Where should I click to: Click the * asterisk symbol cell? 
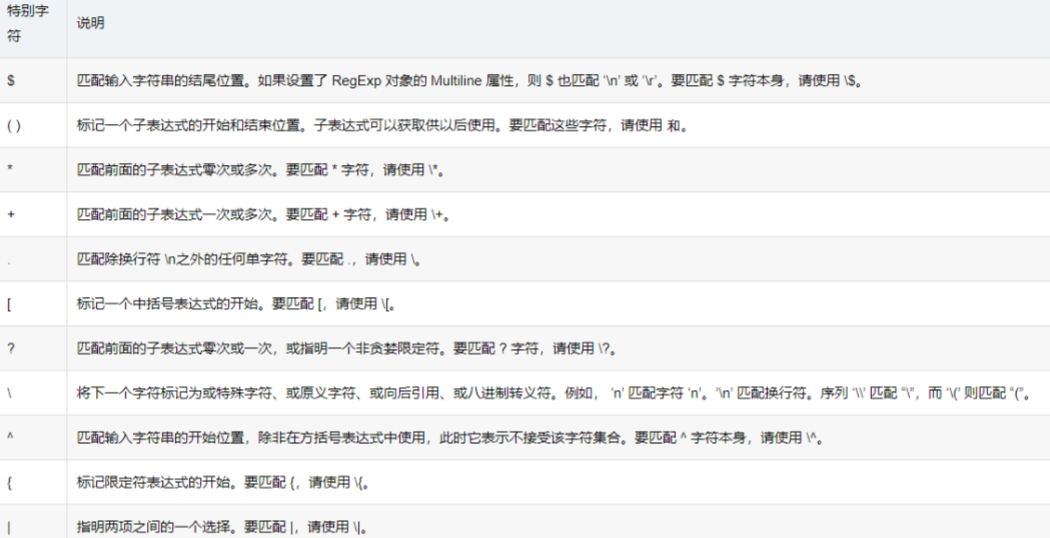10,171
